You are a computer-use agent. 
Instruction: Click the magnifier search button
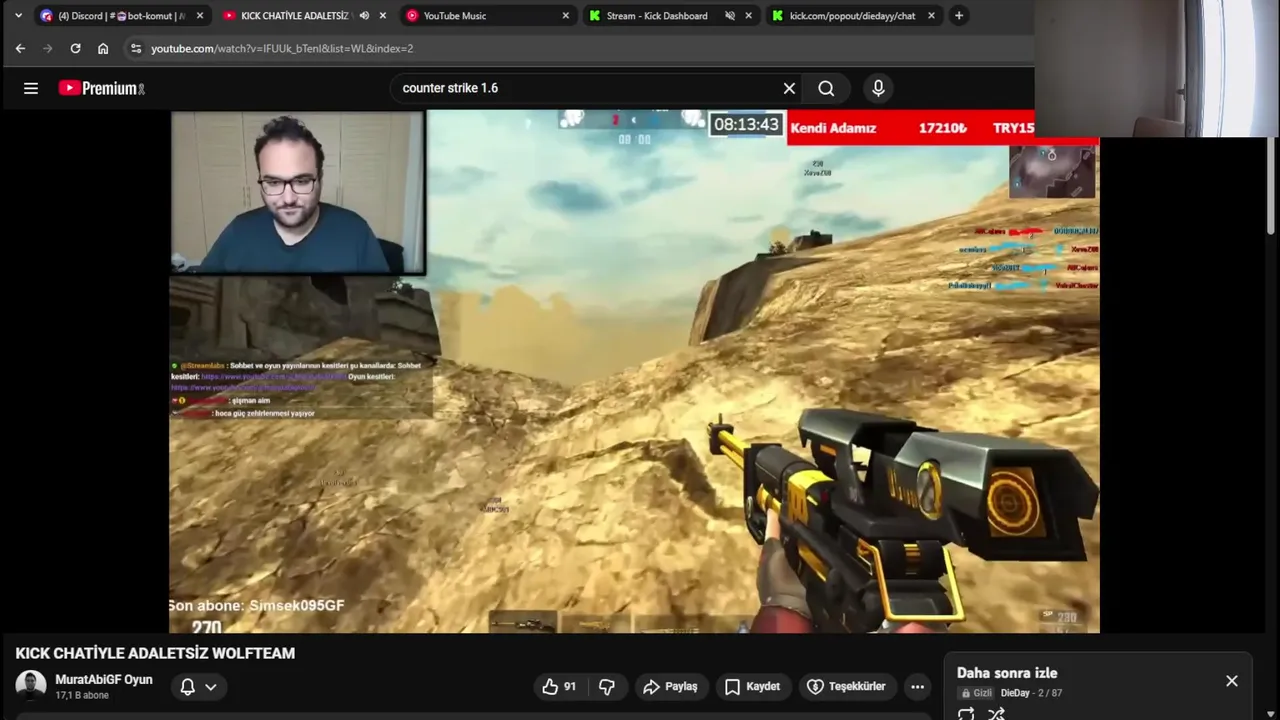tap(826, 88)
